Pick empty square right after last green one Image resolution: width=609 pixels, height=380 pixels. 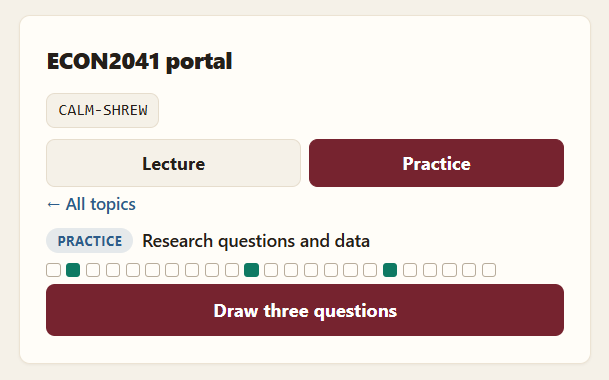coord(410,270)
